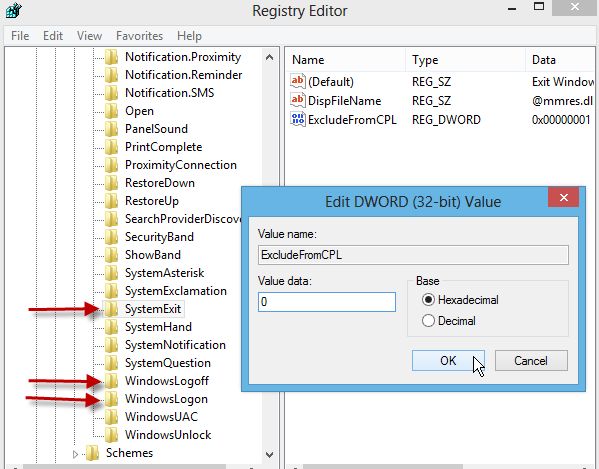Click the ProximityConnection folder icon

pyautogui.click(x=112, y=165)
